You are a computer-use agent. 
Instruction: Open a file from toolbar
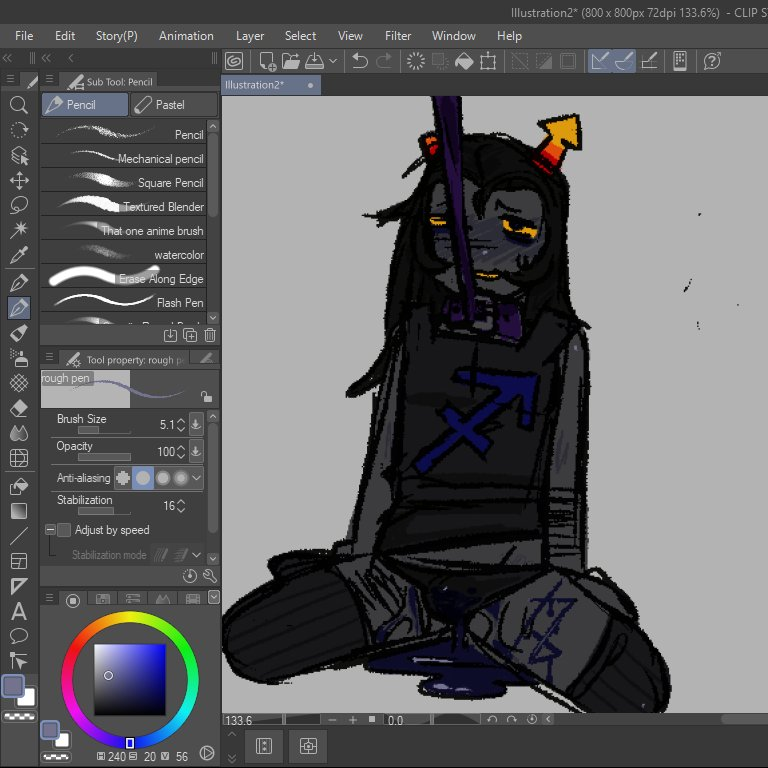coord(290,62)
